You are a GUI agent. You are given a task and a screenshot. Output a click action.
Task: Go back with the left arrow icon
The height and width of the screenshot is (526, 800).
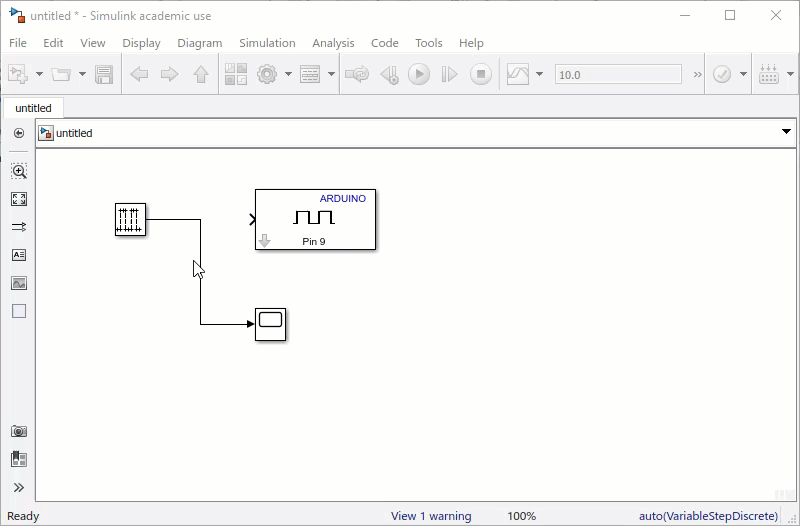[139, 74]
